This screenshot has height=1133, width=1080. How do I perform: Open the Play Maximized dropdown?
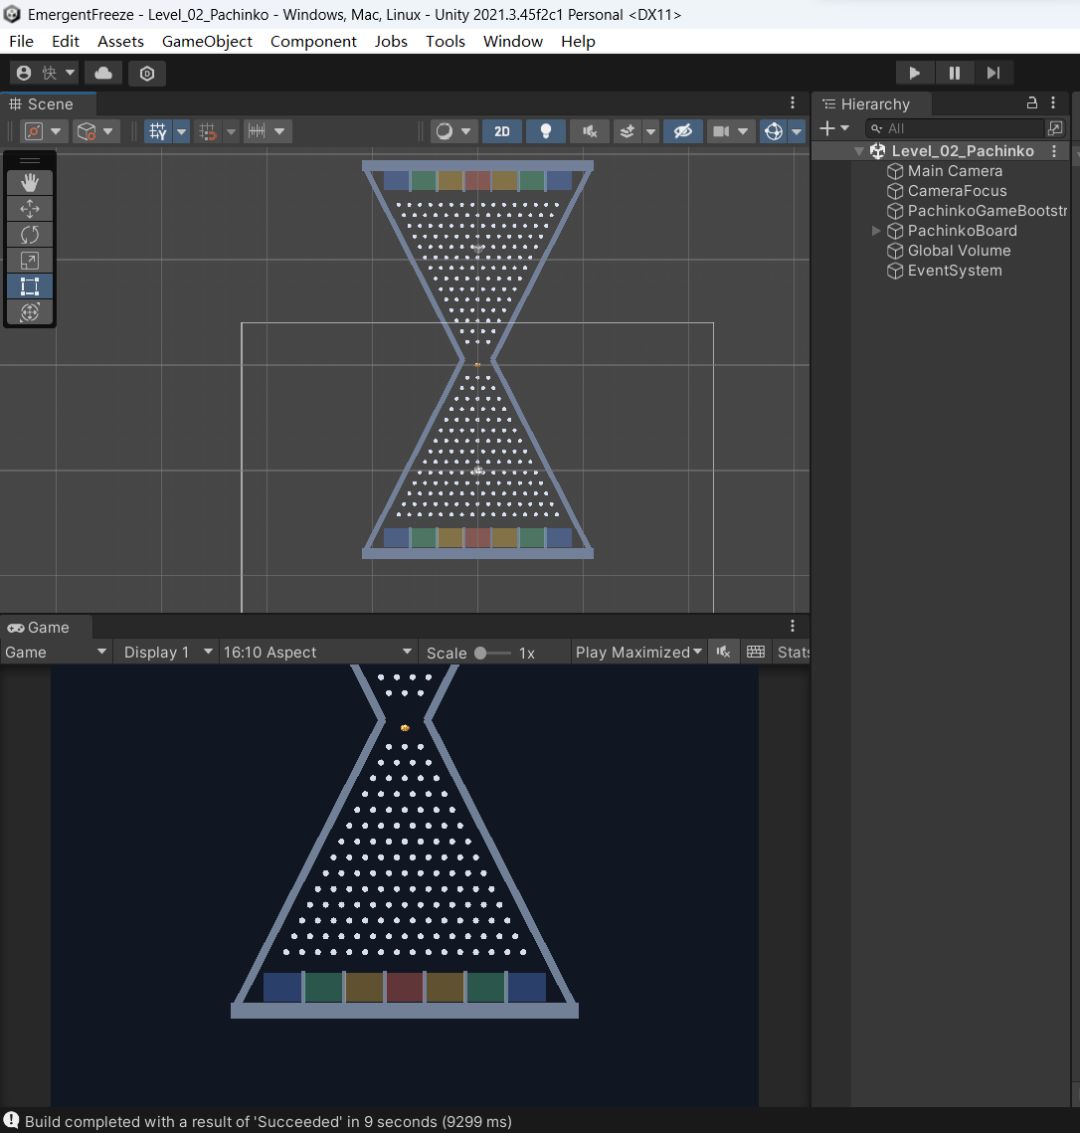[639, 652]
